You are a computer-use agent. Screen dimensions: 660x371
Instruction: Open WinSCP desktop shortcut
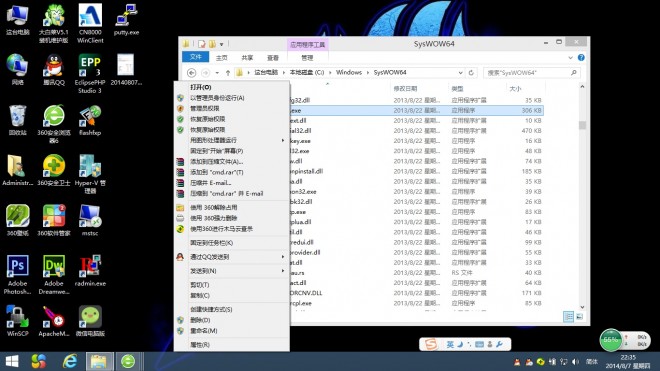point(17,321)
